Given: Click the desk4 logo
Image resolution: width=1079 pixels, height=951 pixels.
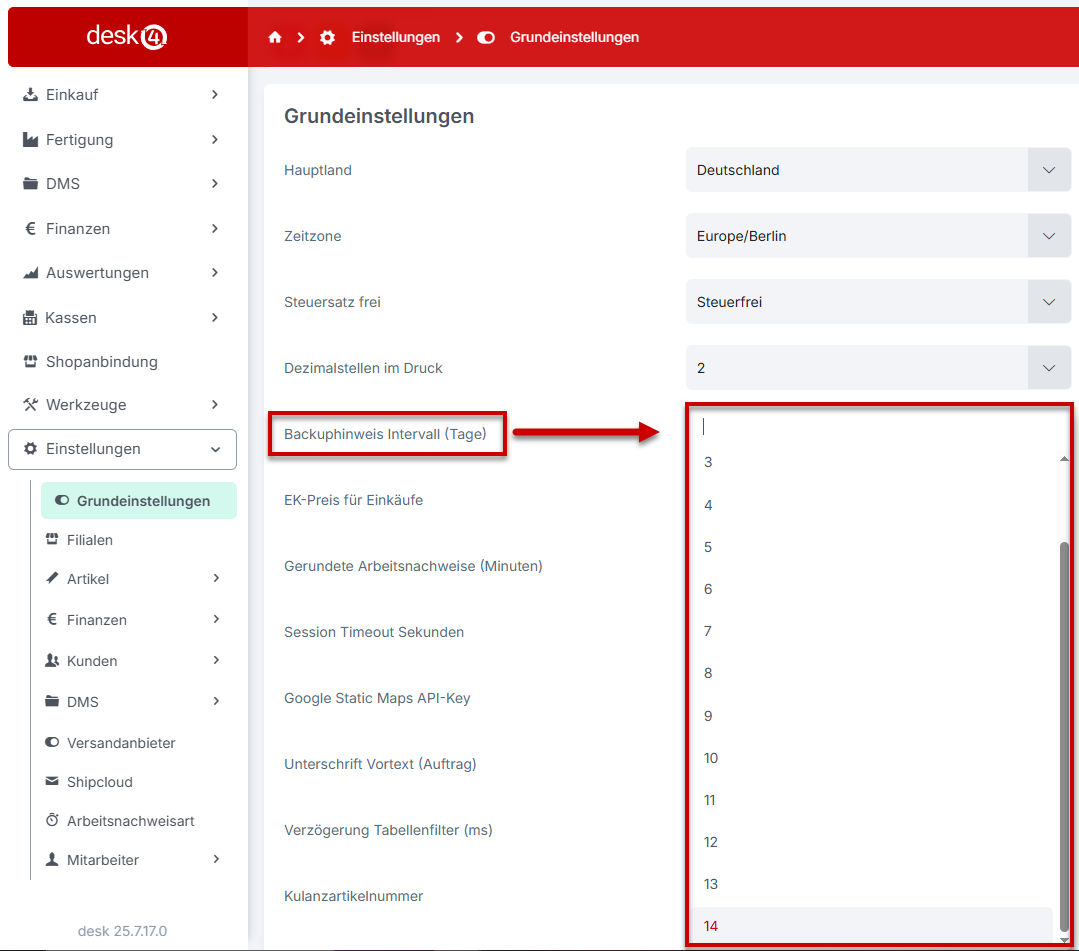Looking at the screenshot, I should pos(127,37).
